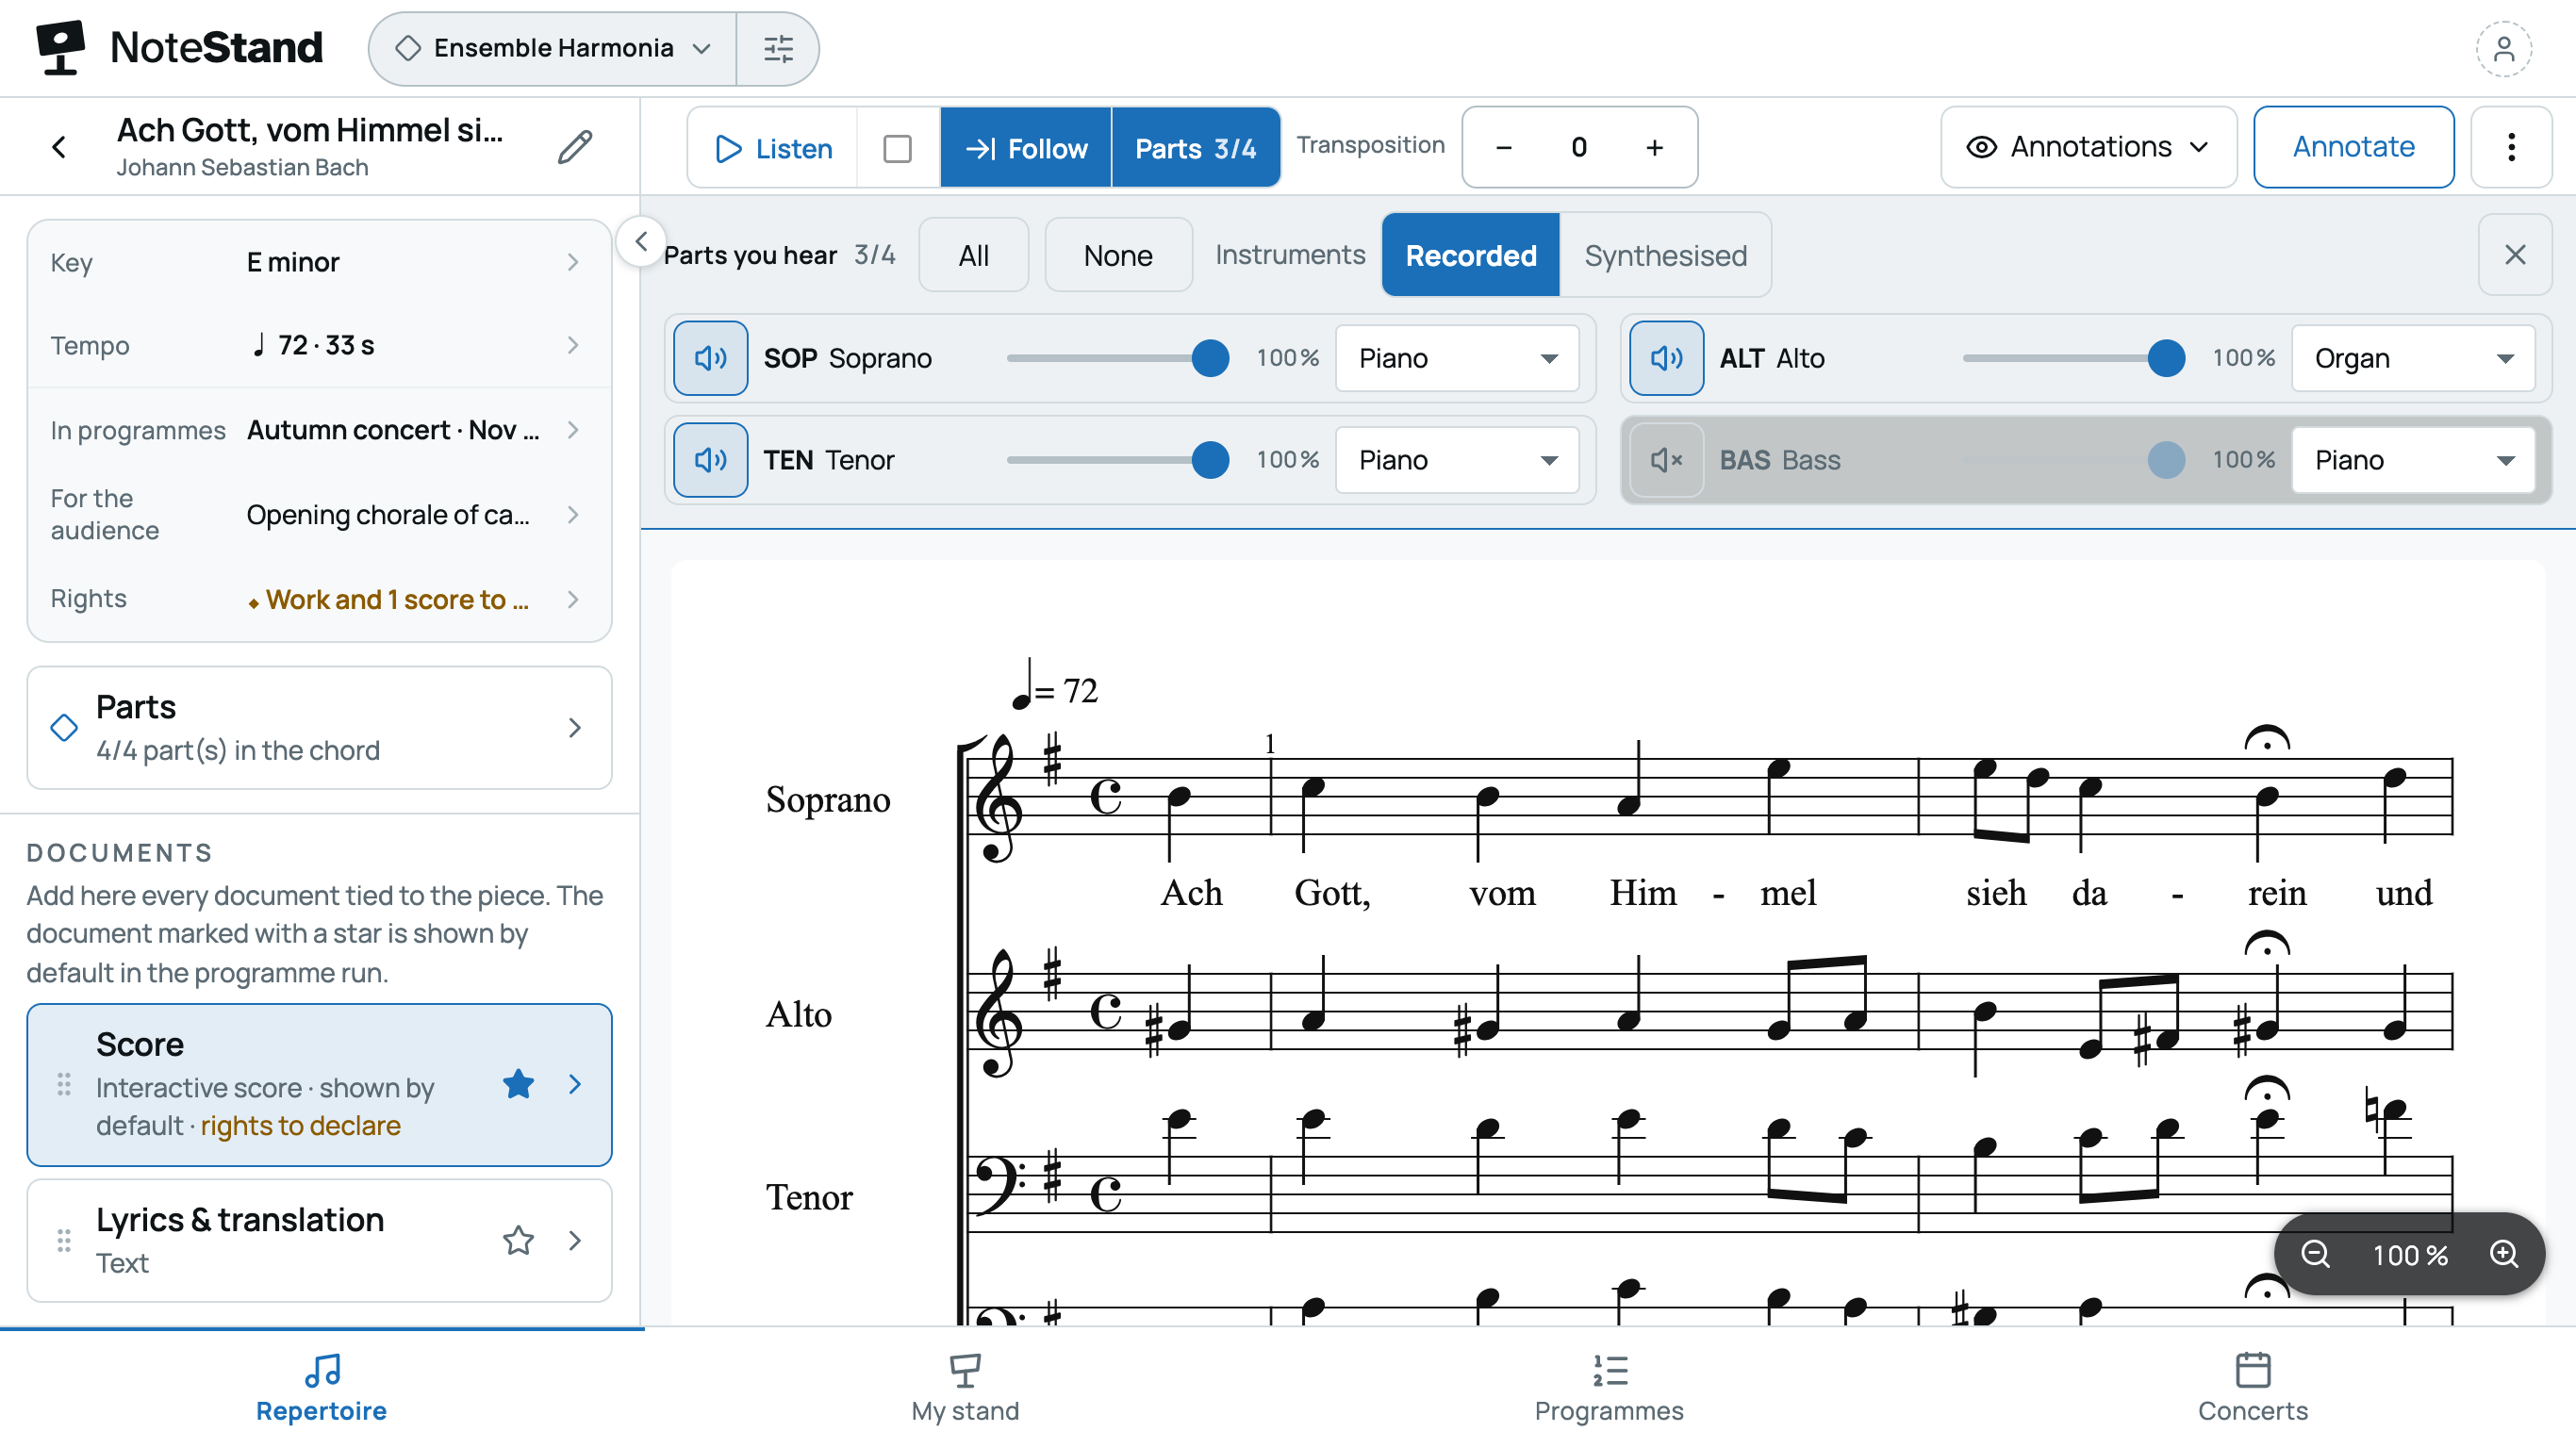
Task: Zoom in the score
Action: coord(2503,1254)
